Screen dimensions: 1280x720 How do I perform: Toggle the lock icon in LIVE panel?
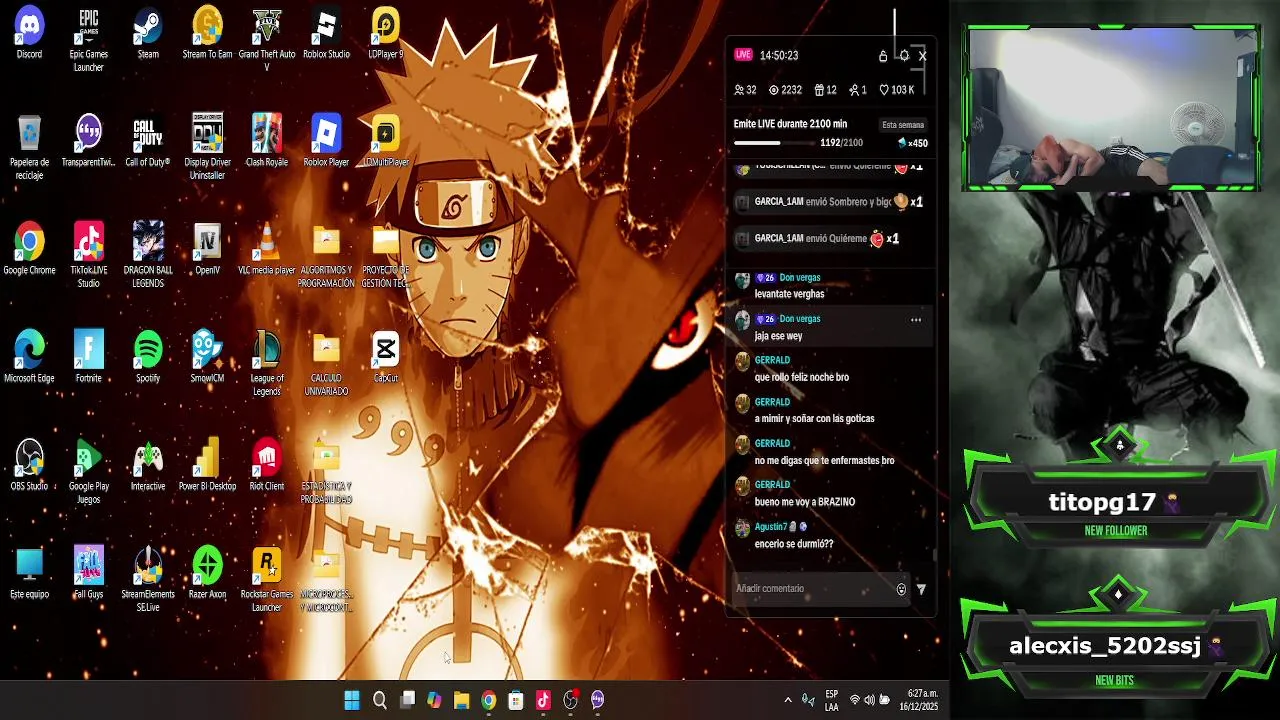pyautogui.click(x=883, y=56)
